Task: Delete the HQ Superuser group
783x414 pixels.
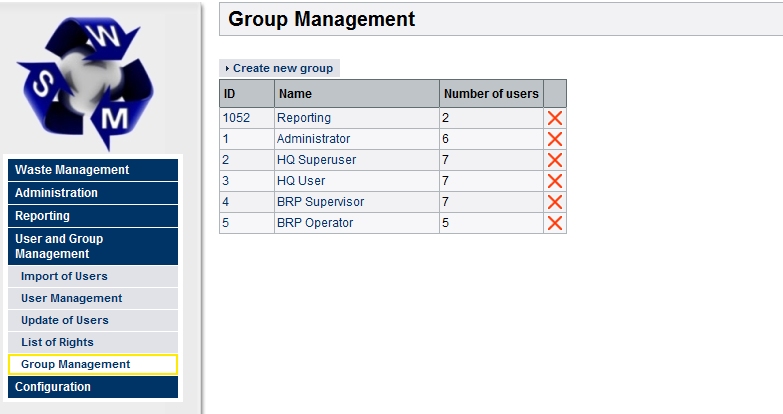Action: coord(555,160)
